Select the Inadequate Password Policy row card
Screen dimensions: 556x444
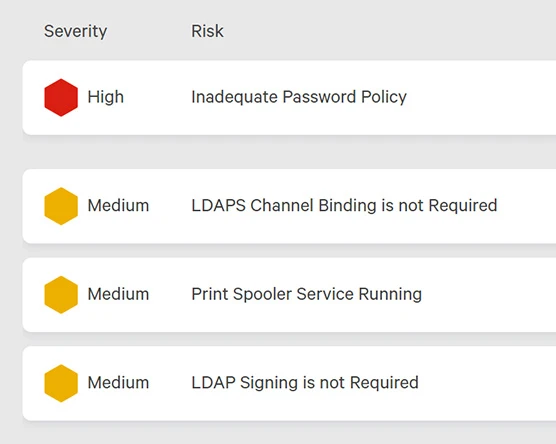pos(289,98)
